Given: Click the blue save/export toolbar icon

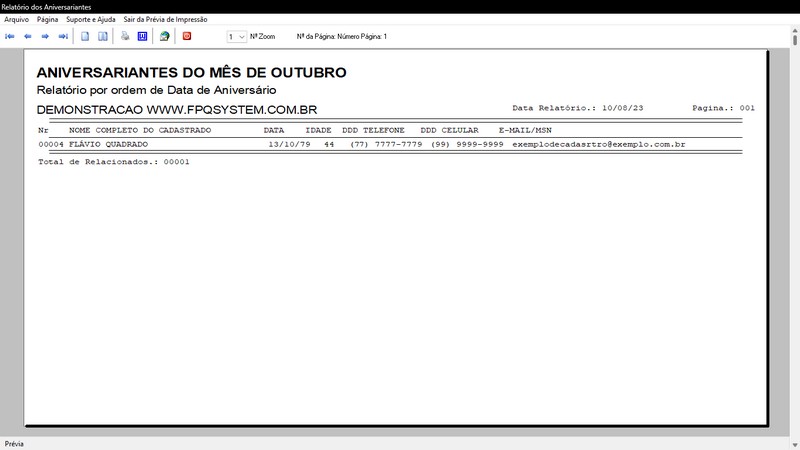Looking at the screenshot, I should click(x=142, y=36).
